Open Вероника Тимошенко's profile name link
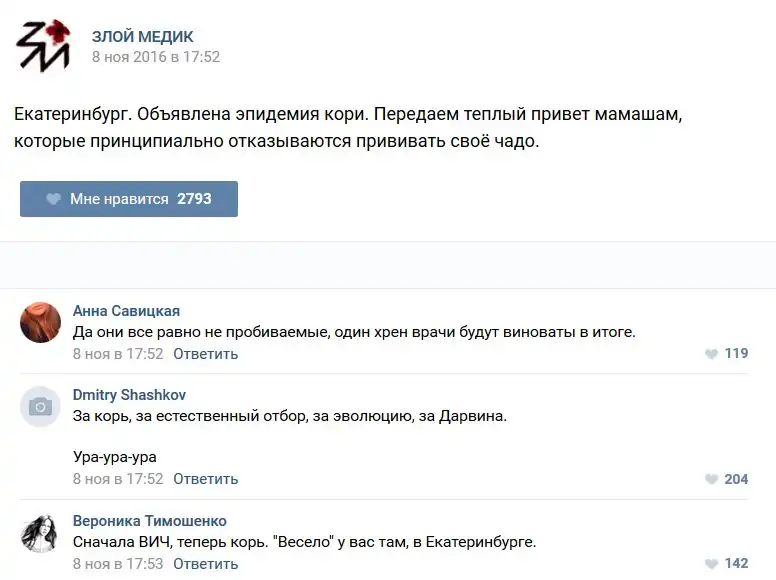This screenshot has height=580, width=776. (149, 521)
